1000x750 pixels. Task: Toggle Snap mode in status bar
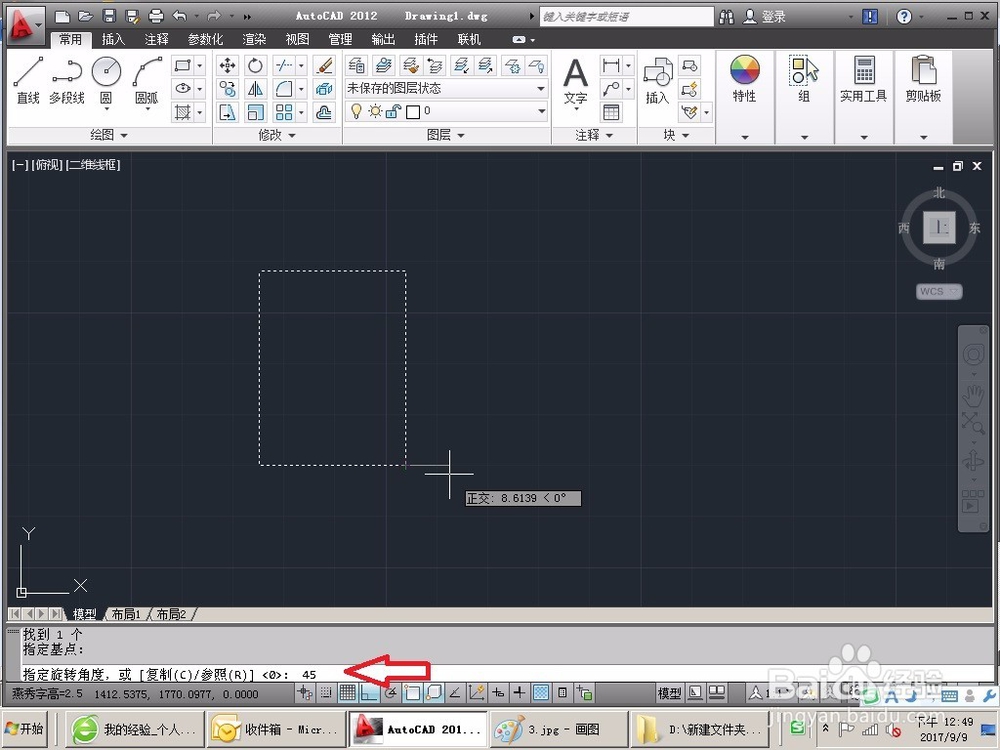pyautogui.click(x=326, y=693)
